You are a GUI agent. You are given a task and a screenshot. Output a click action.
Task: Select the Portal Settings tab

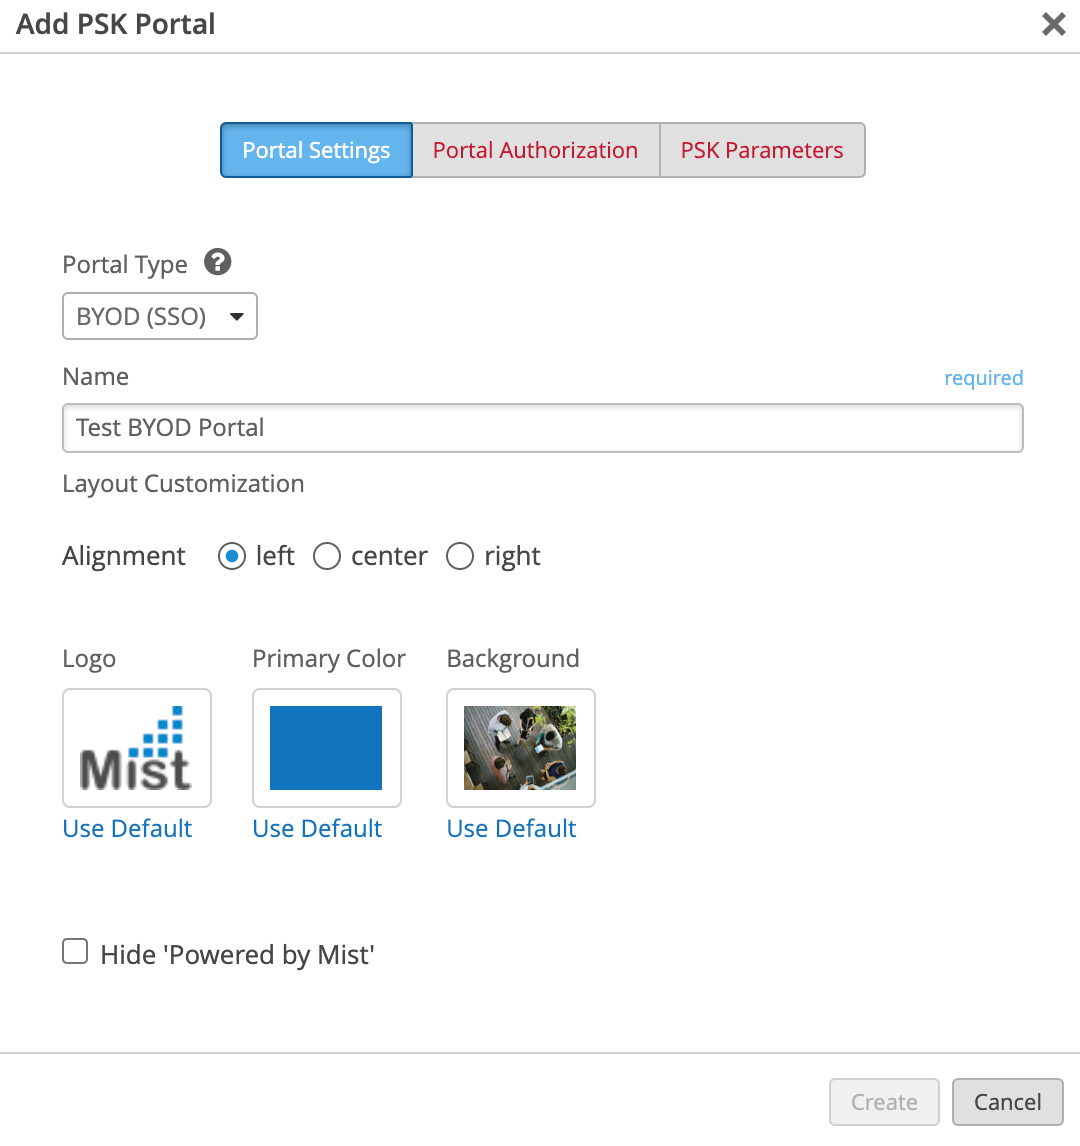tap(316, 150)
